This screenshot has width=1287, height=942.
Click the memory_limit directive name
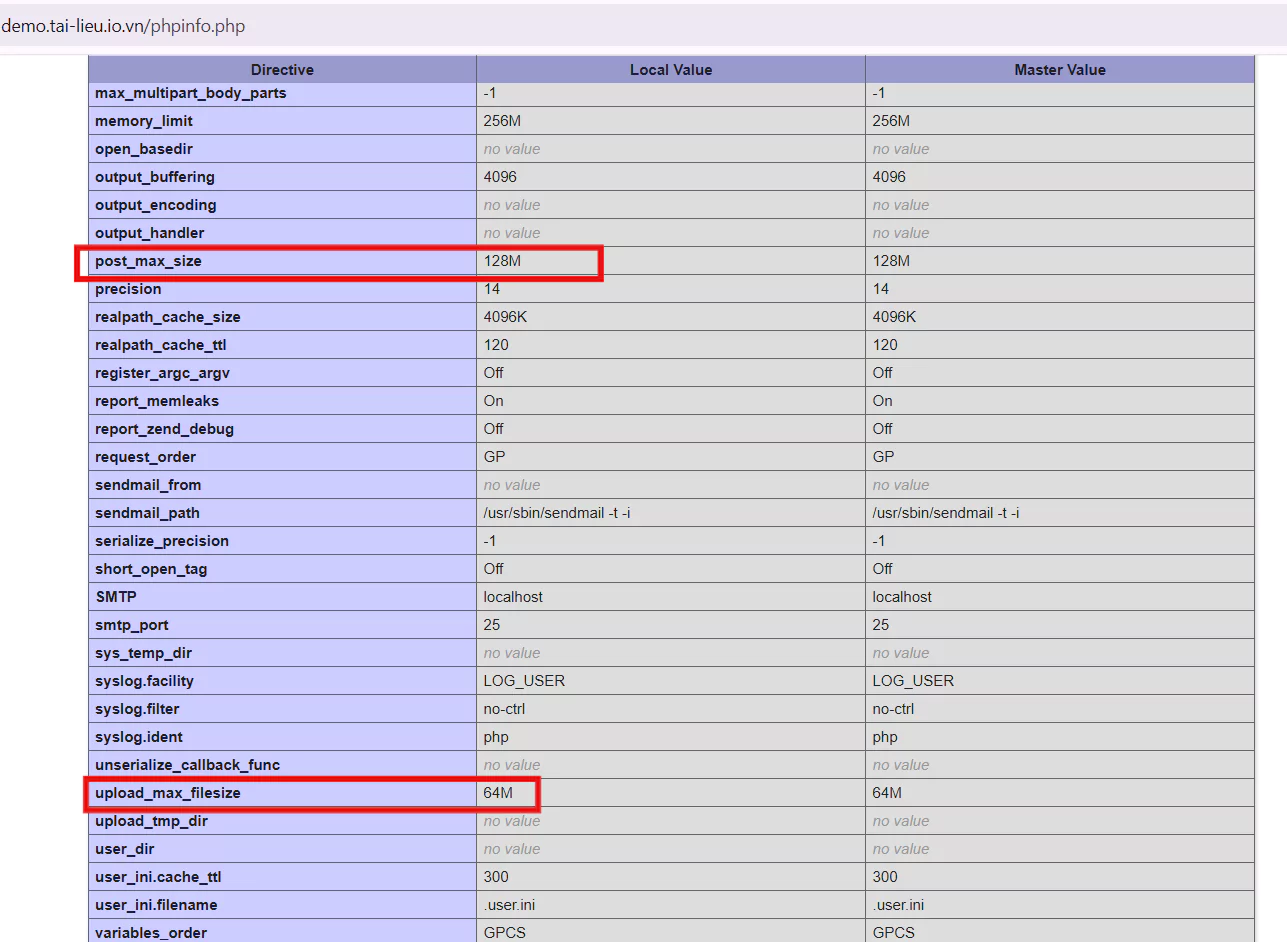tap(144, 121)
